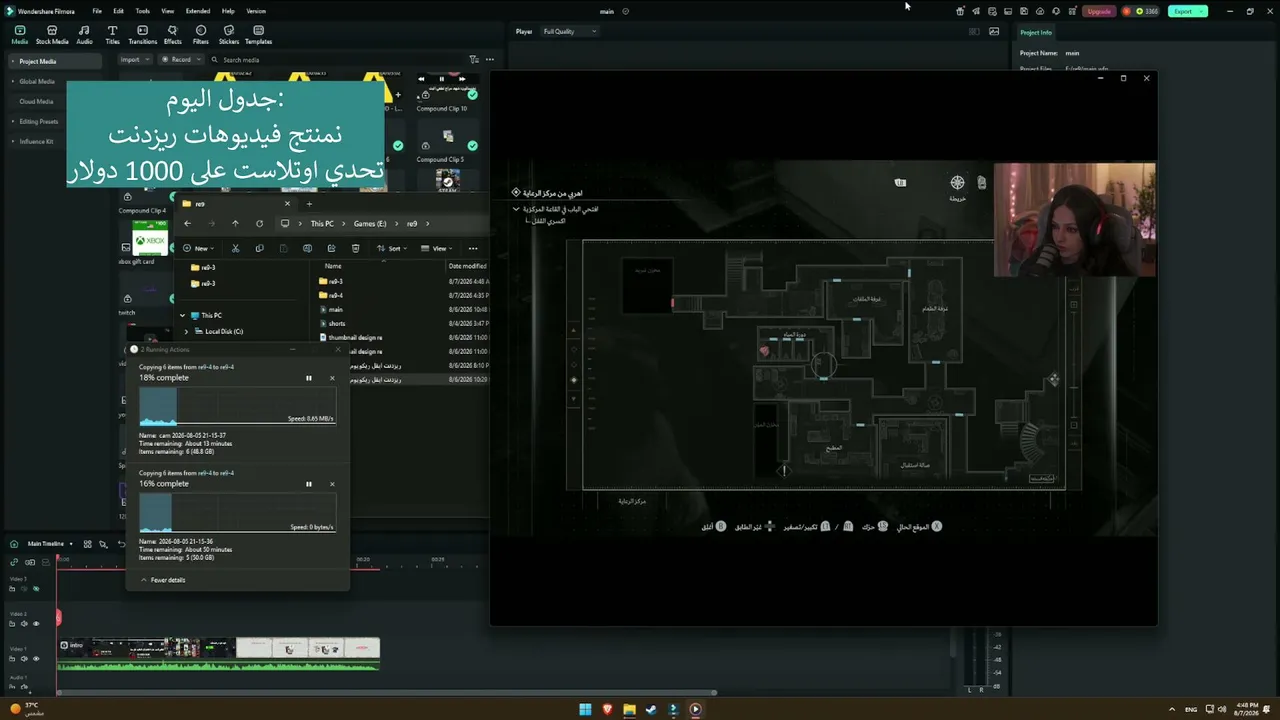Expand the Project Media section
This screenshot has width=1280, height=720.
pos(13,62)
